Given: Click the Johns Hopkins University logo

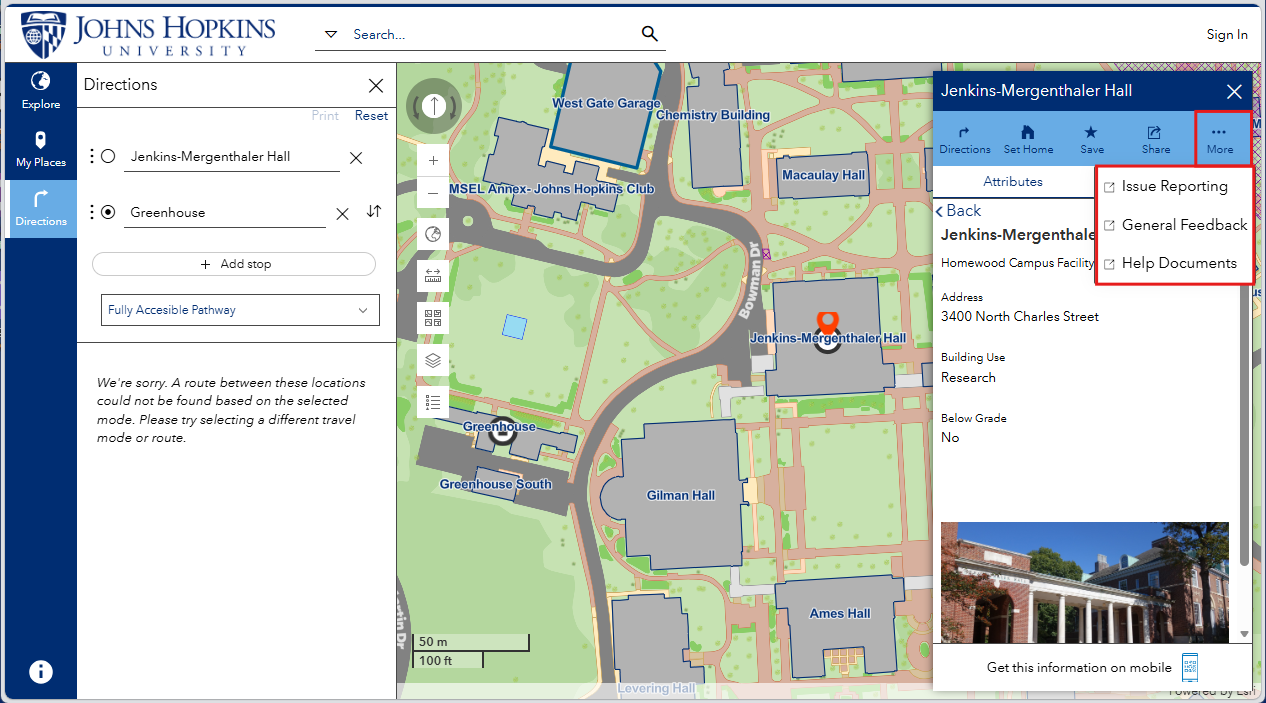Looking at the screenshot, I should (149, 34).
